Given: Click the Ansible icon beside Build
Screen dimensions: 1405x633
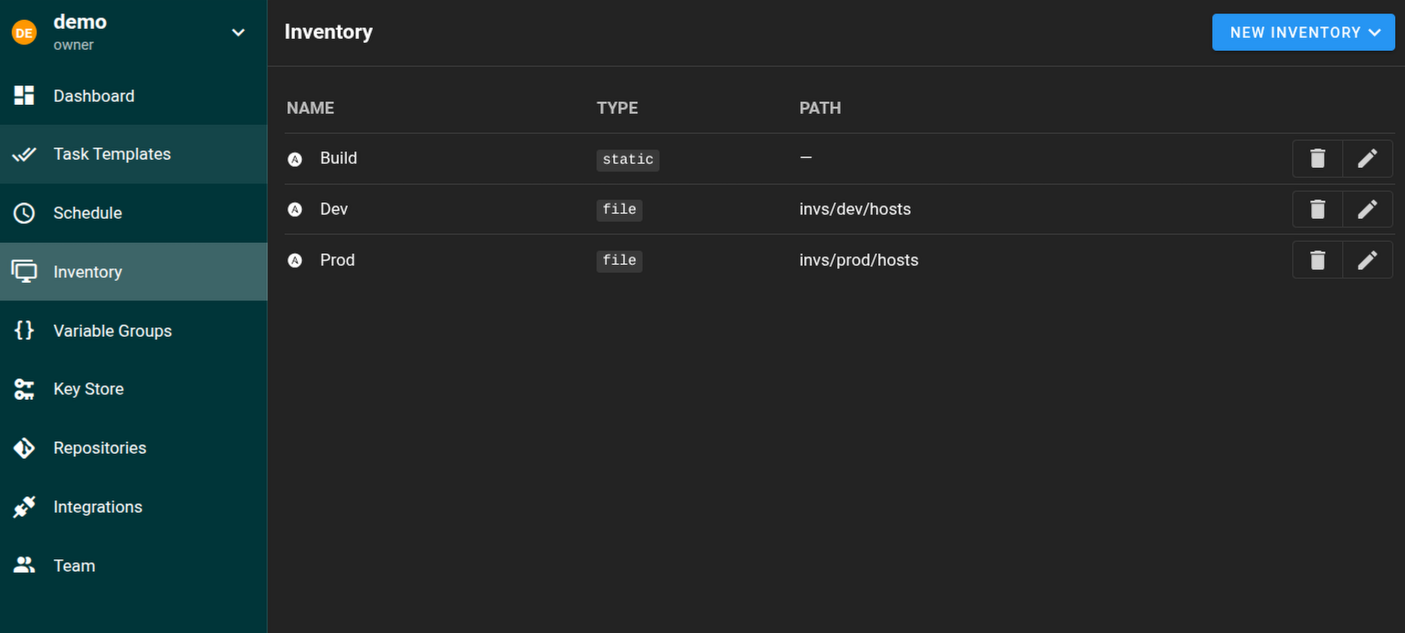Looking at the screenshot, I should click(295, 159).
